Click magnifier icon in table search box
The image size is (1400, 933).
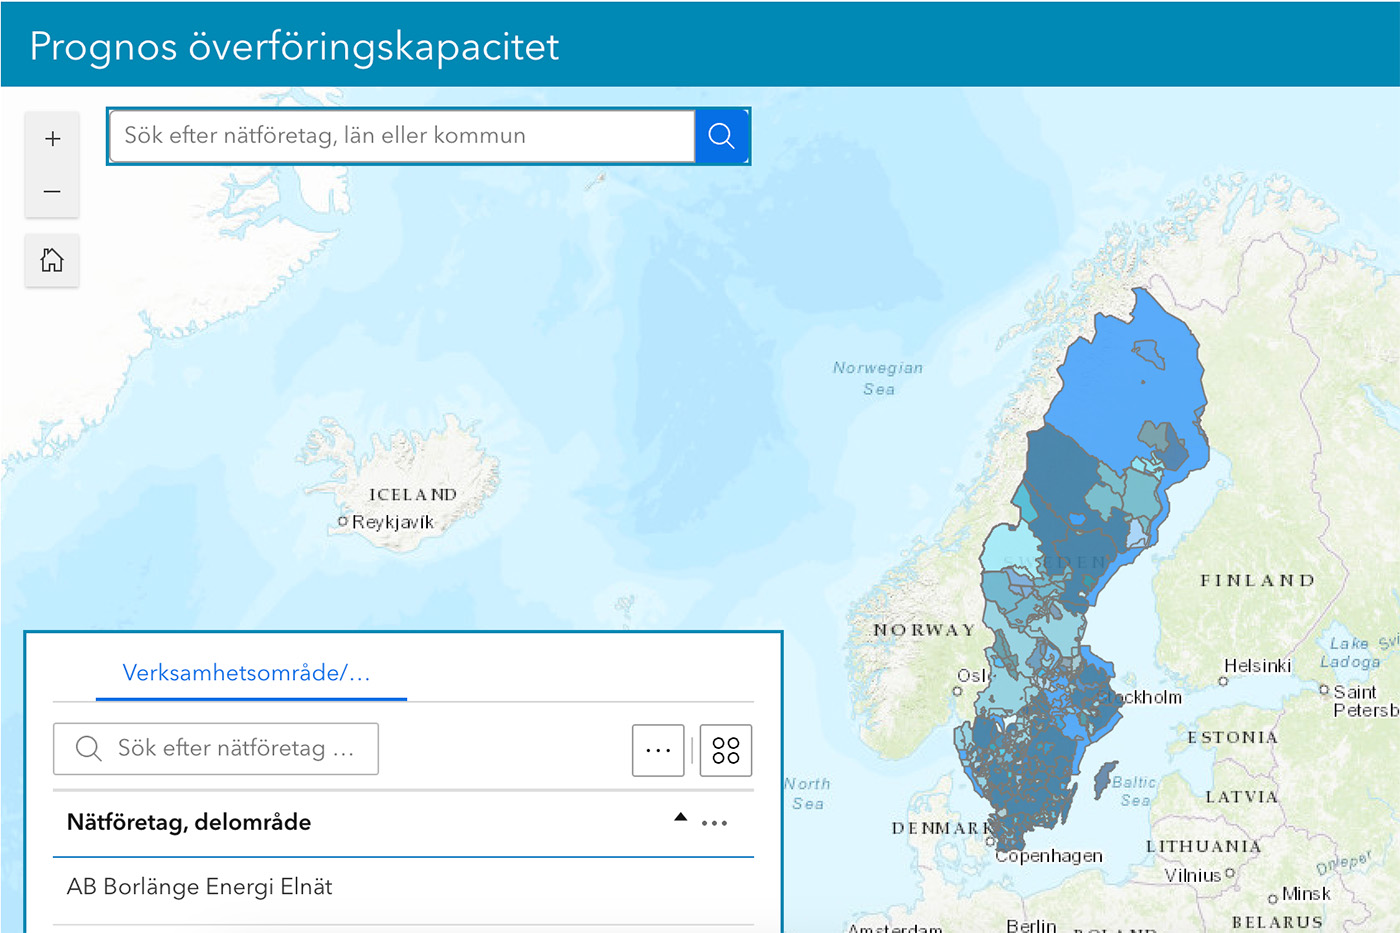(x=89, y=749)
